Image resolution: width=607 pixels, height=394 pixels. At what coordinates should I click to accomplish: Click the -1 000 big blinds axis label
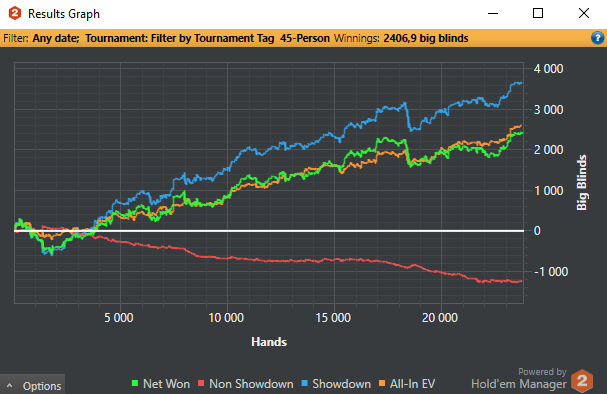[x=551, y=271]
